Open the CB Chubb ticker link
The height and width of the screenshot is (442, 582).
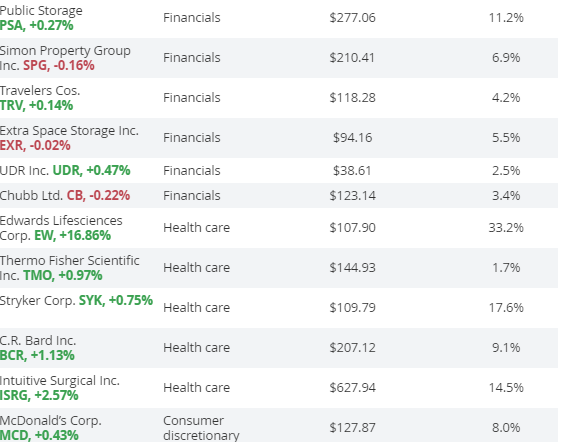(98, 195)
